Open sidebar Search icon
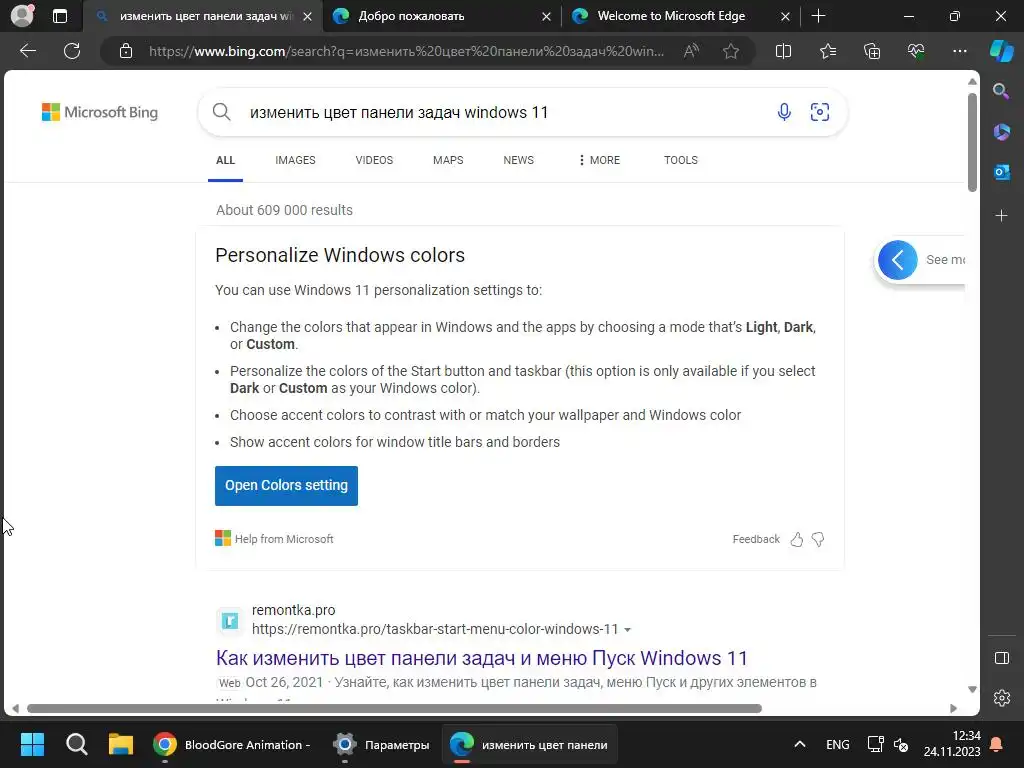 [x=1001, y=91]
